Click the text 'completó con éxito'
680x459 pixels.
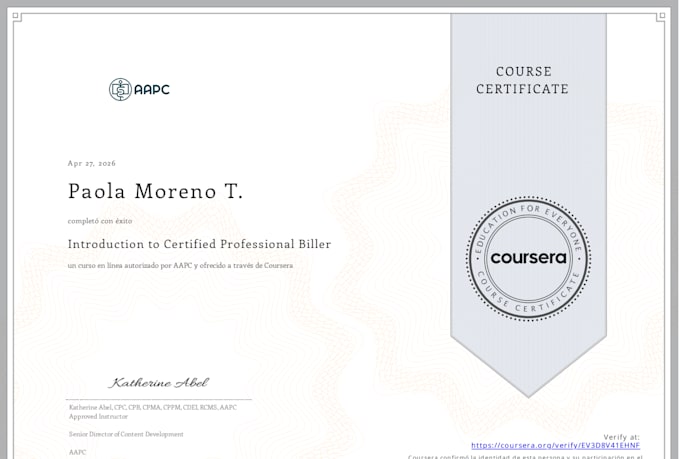[100, 221]
